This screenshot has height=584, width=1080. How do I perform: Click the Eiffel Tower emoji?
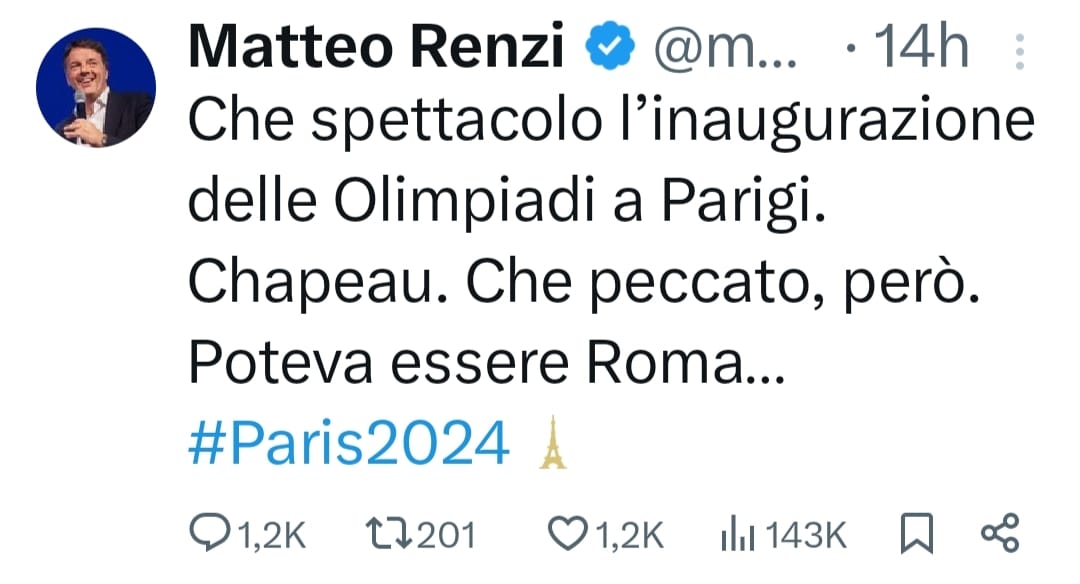[553, 444]
